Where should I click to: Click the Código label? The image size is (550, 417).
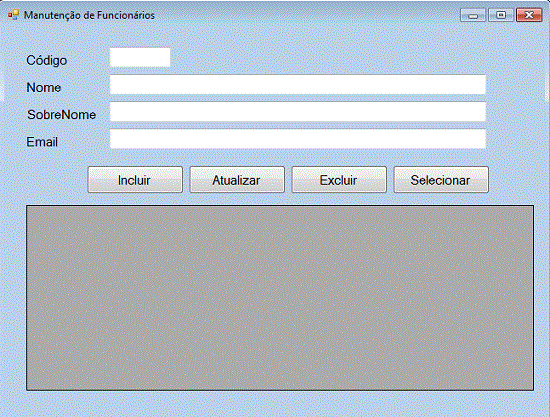47,60
